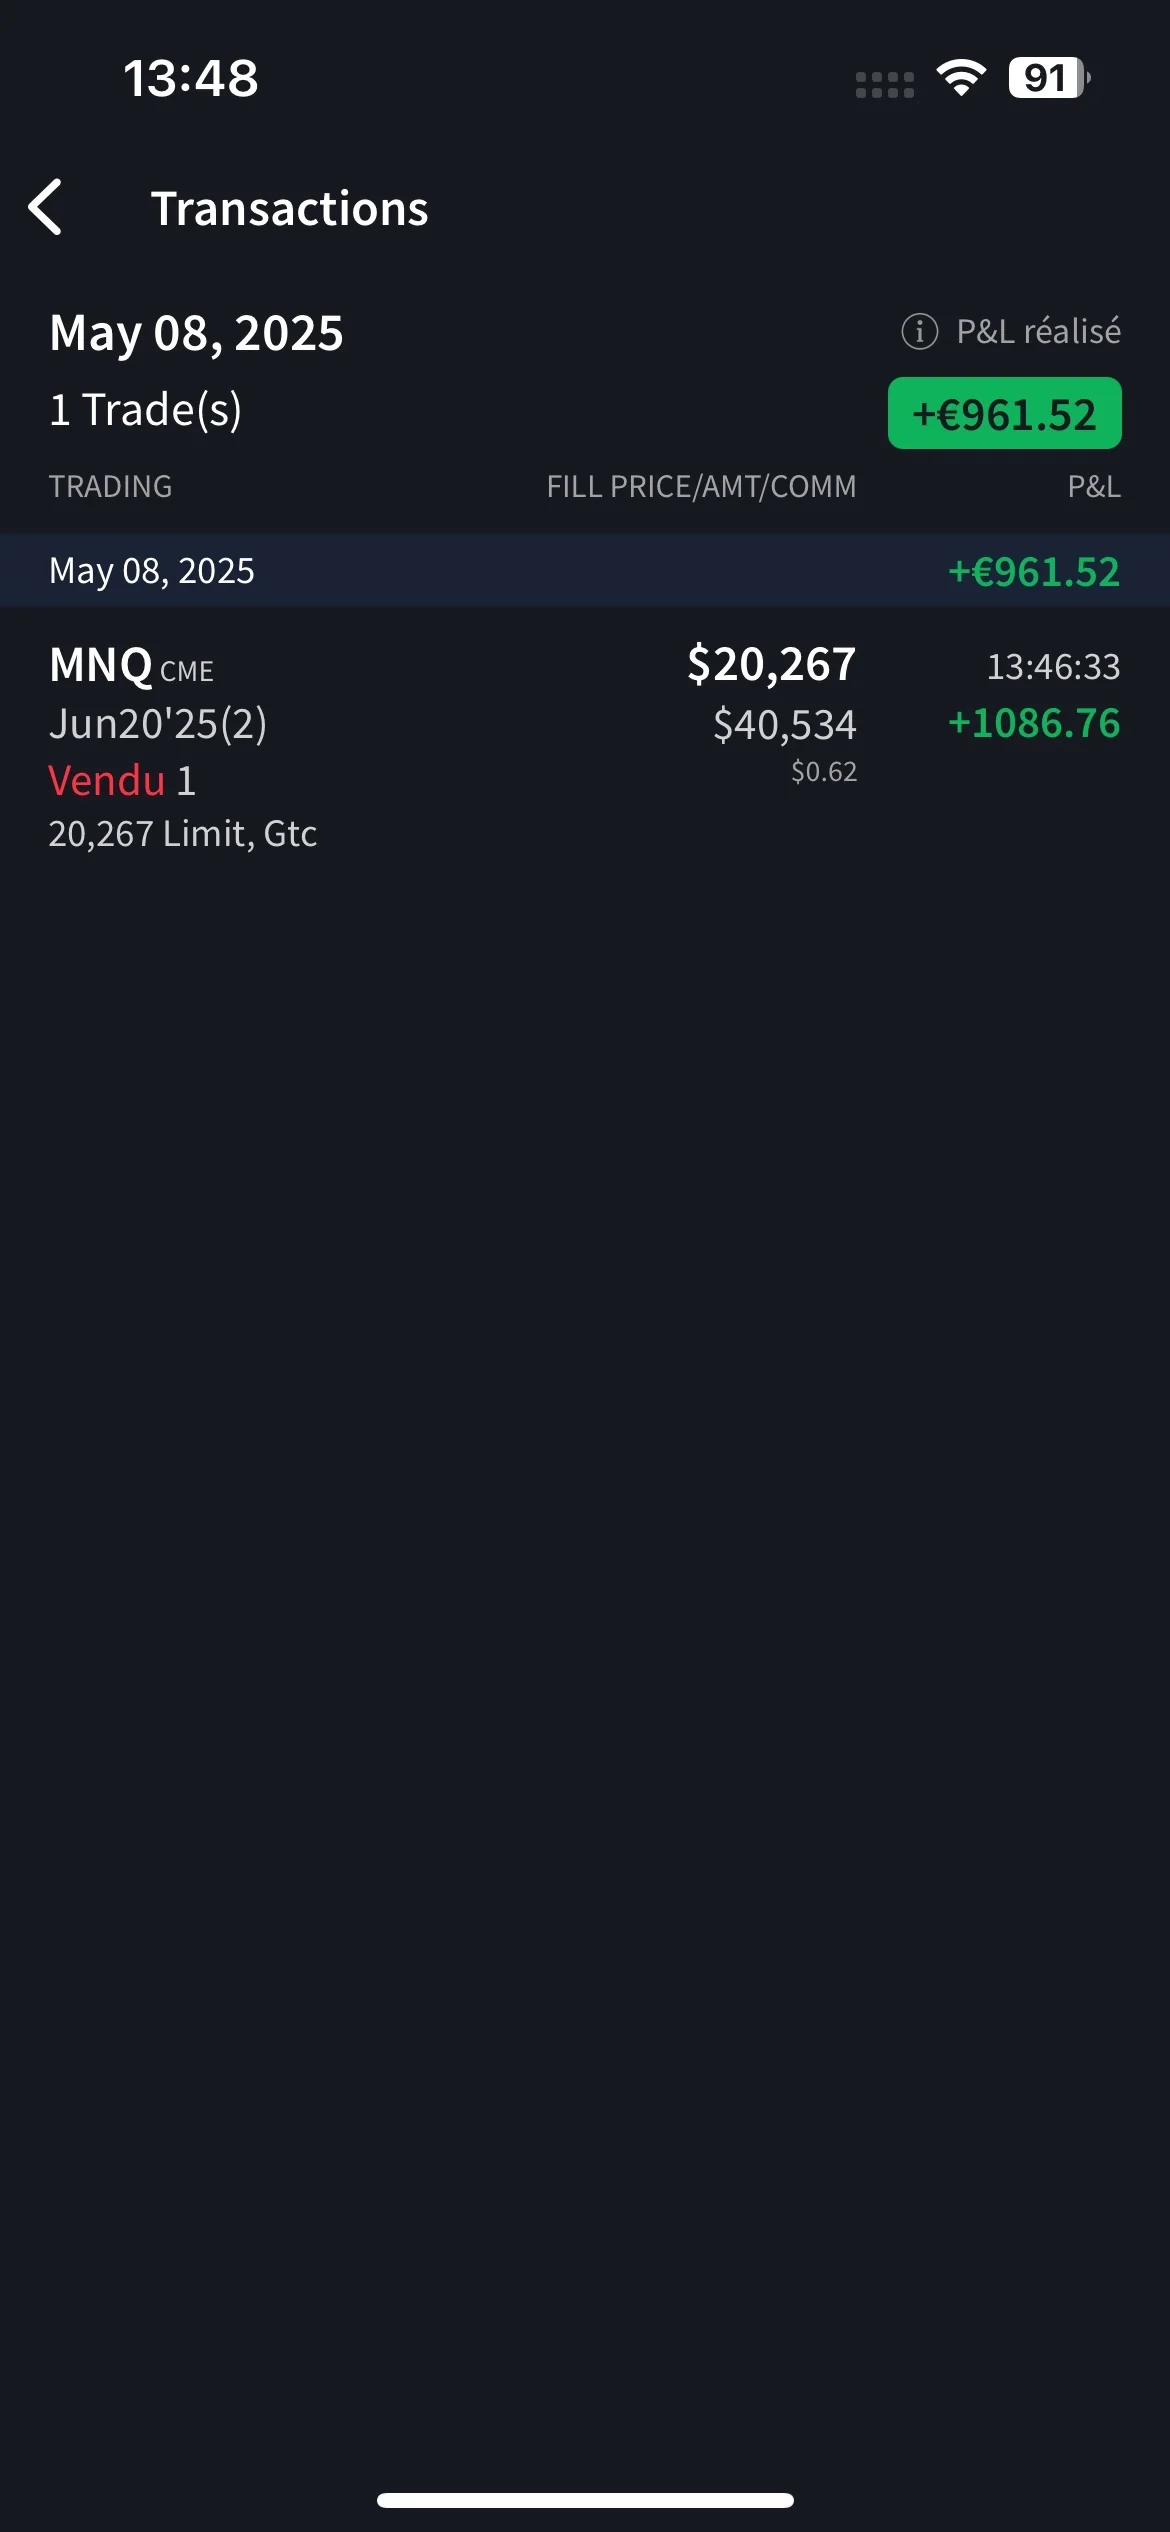Tap the red Vendu 1 label
Viewport: 1170px width, 2532px height.
coord(122,781)
